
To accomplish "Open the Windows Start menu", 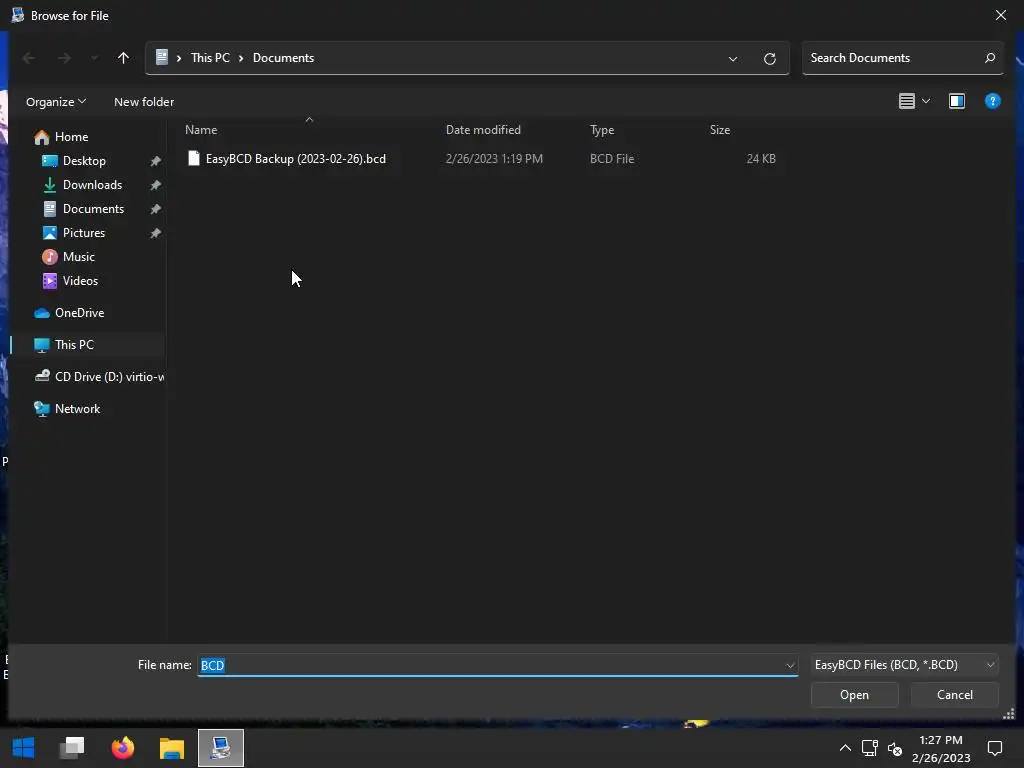I will [24, 748].
